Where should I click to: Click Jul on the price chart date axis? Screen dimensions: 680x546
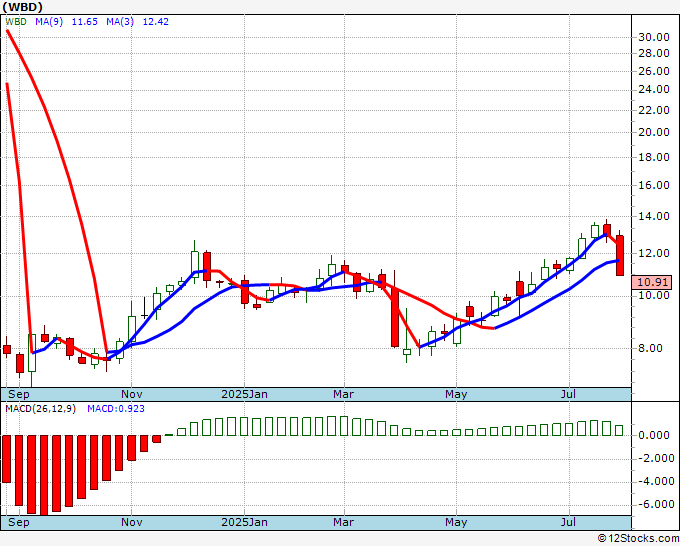[x=569, y=394]
